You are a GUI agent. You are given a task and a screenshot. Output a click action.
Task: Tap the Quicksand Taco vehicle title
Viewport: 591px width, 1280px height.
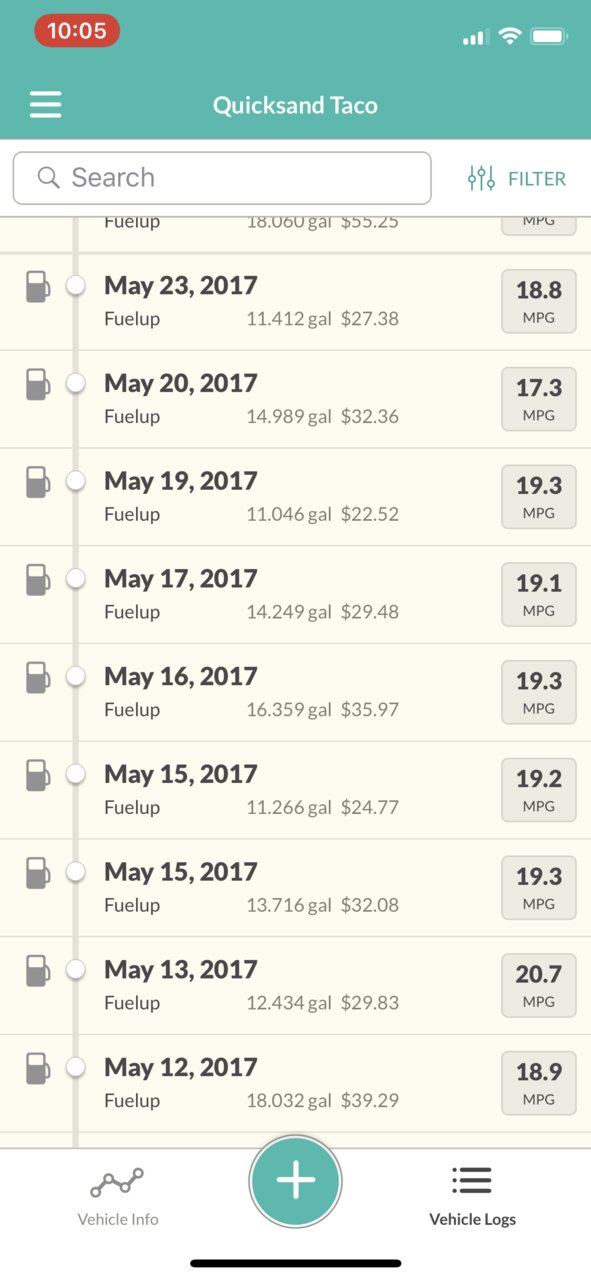point(295,105)
